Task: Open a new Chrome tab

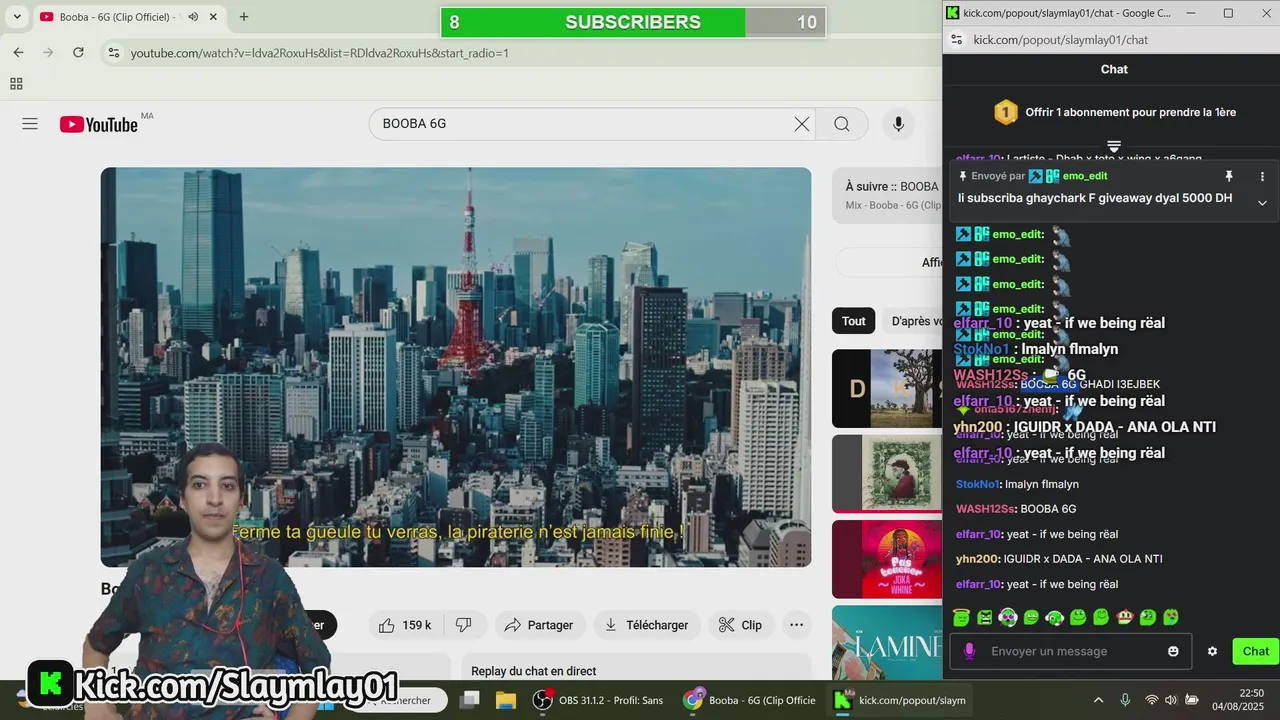Action: coord(244,17)
